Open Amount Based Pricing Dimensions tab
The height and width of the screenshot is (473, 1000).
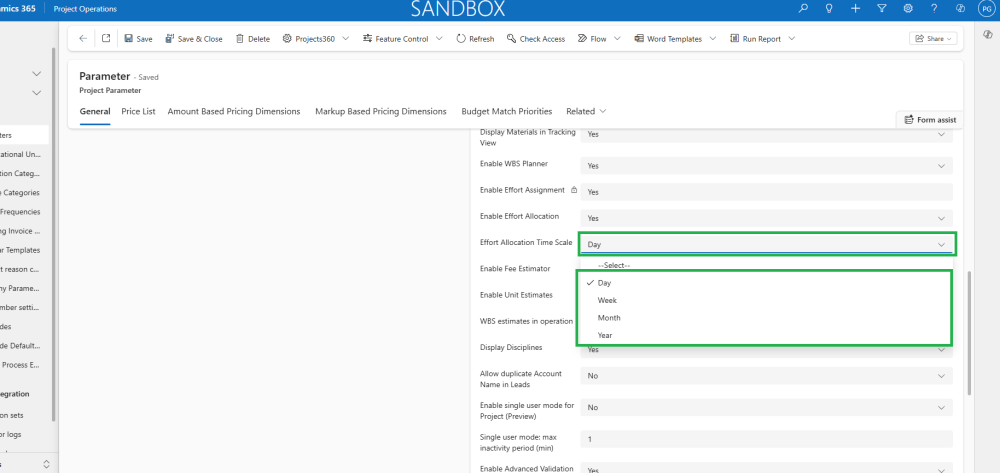pos(233,112)
